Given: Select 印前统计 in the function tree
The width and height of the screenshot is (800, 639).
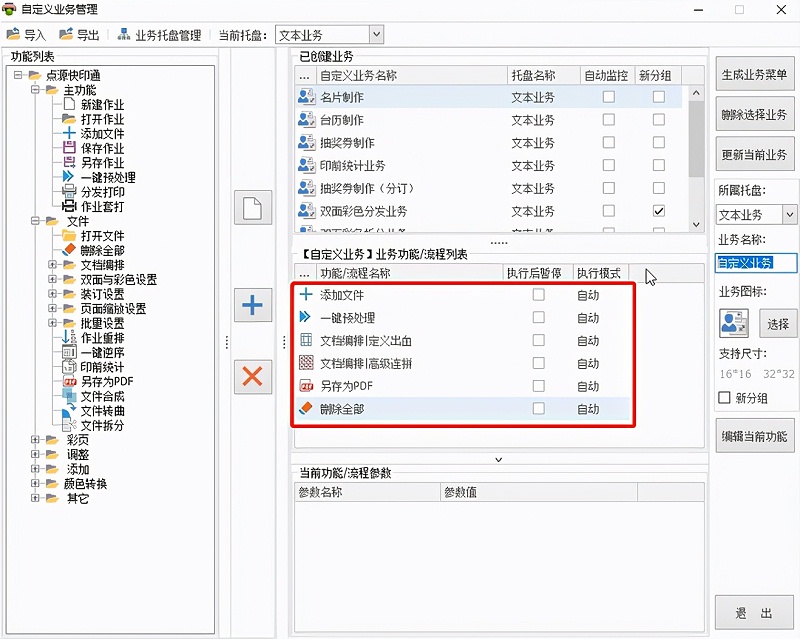Looking at the screenshot, I should (102, 367).
